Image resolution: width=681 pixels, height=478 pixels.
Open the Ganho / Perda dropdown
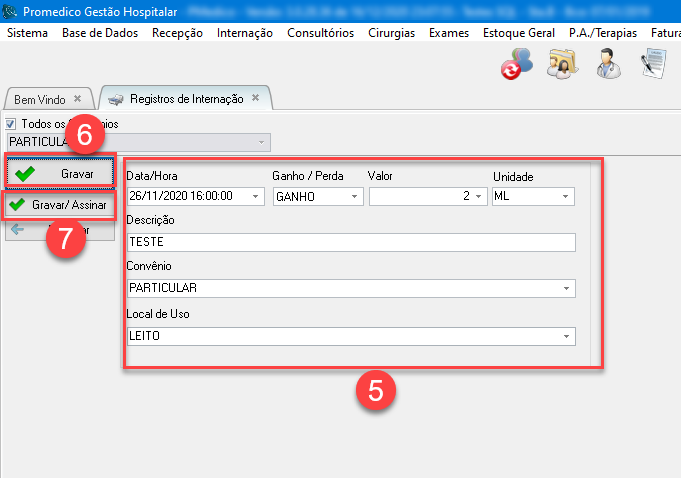(354, 197)
